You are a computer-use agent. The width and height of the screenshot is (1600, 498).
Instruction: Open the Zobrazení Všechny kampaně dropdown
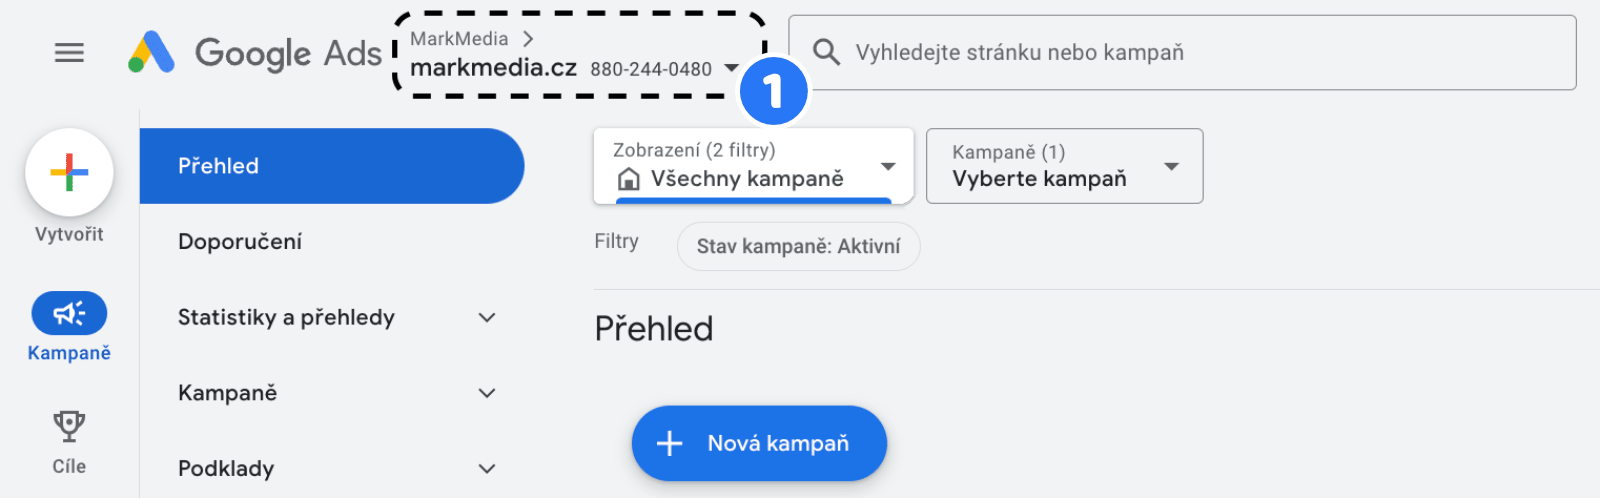[888, 166]
